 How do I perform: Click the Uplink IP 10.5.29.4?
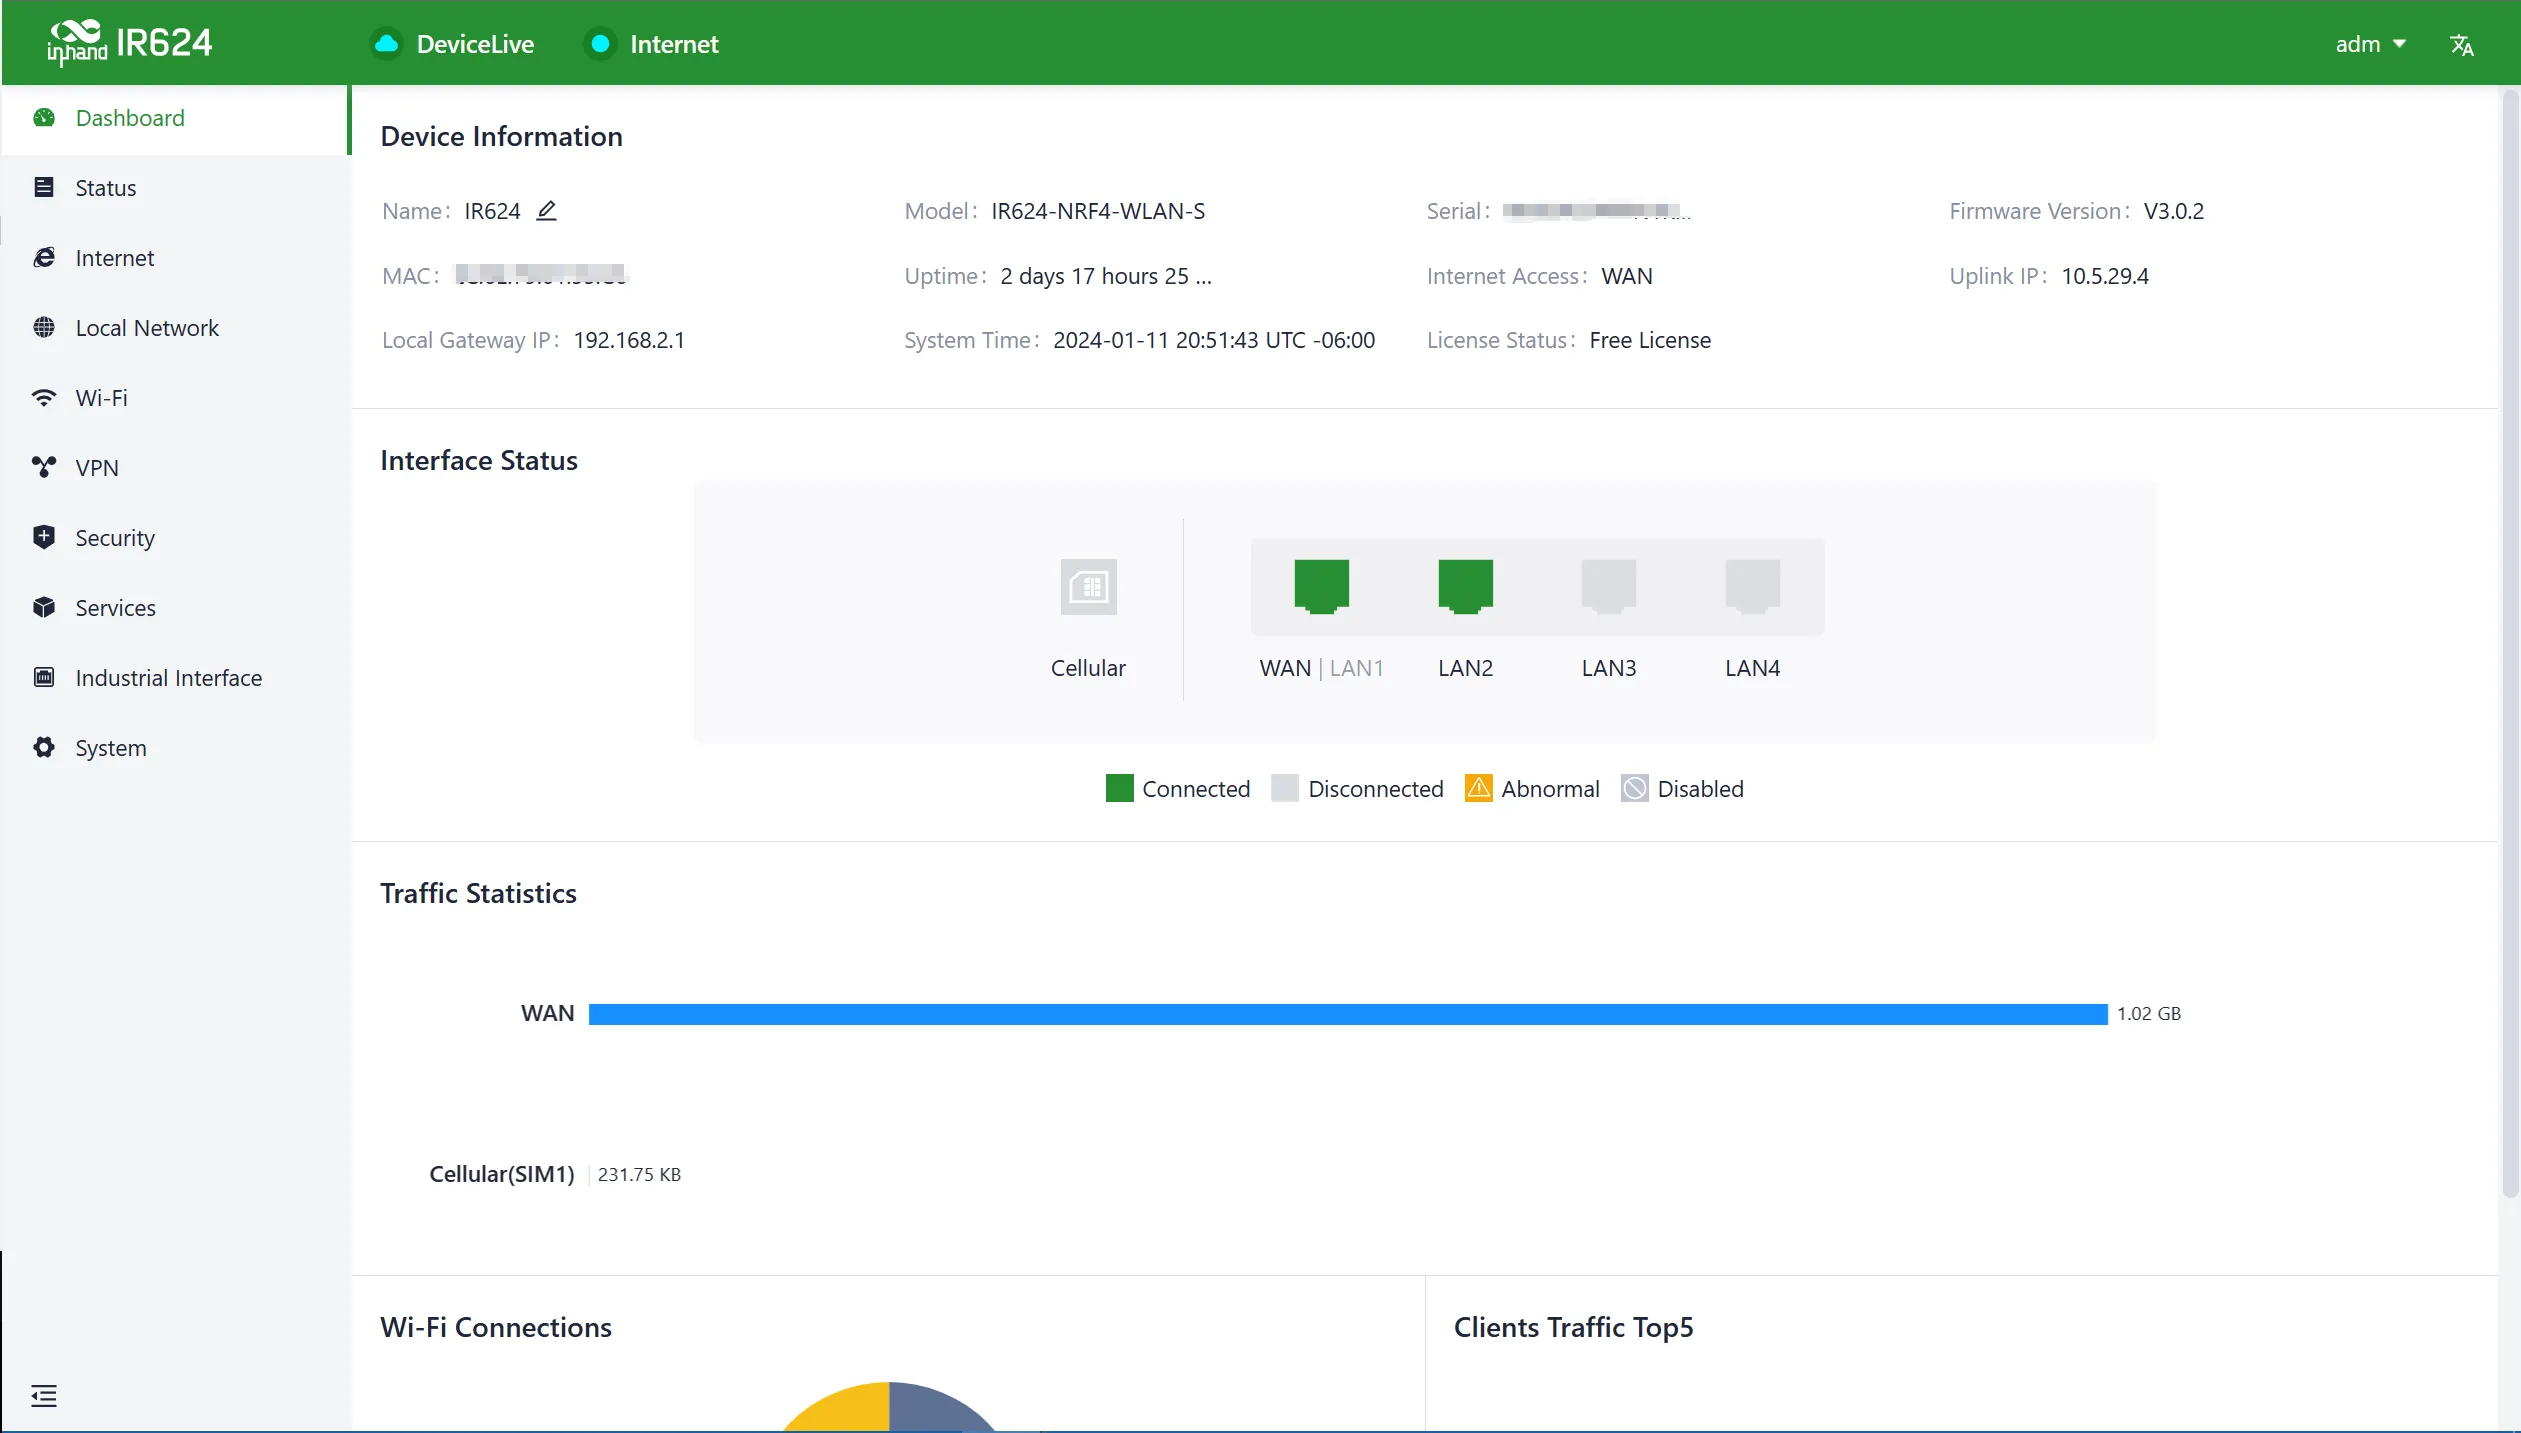2105,276
